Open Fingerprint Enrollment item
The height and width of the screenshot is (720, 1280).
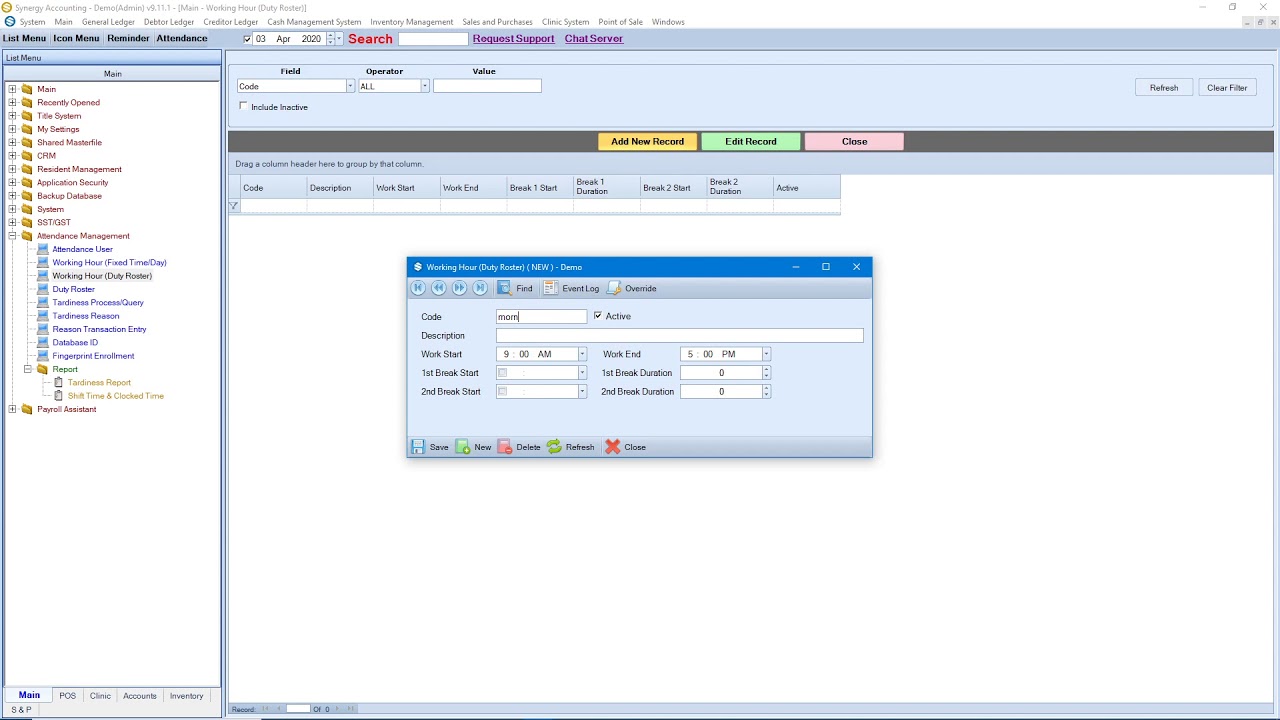(x=93, y=356)
